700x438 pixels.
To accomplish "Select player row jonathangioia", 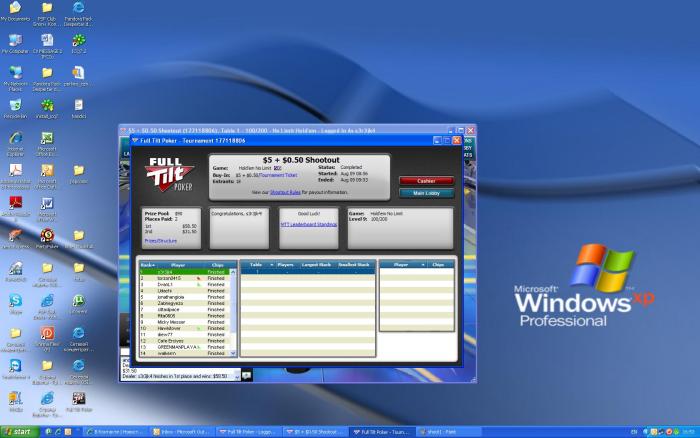I will [185, 297].
